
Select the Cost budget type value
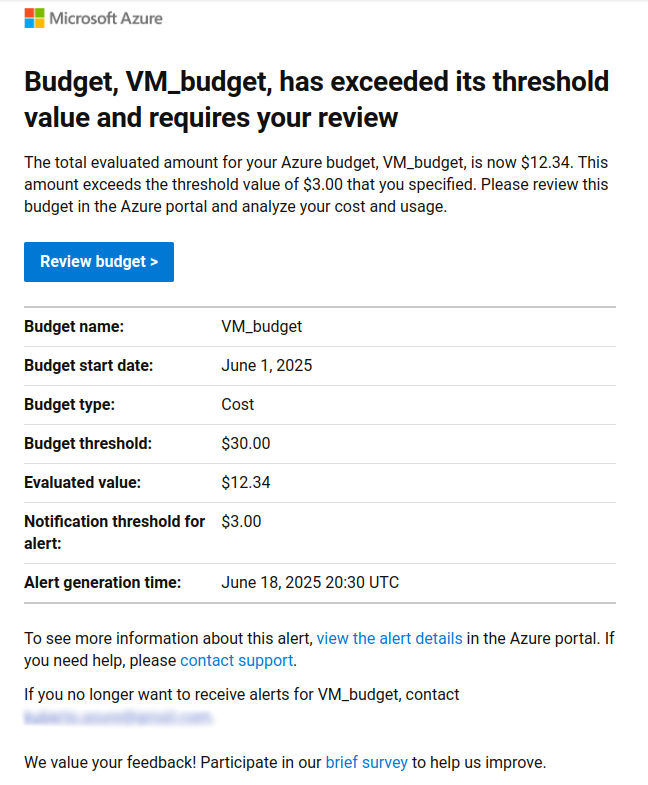pos(237,405)
